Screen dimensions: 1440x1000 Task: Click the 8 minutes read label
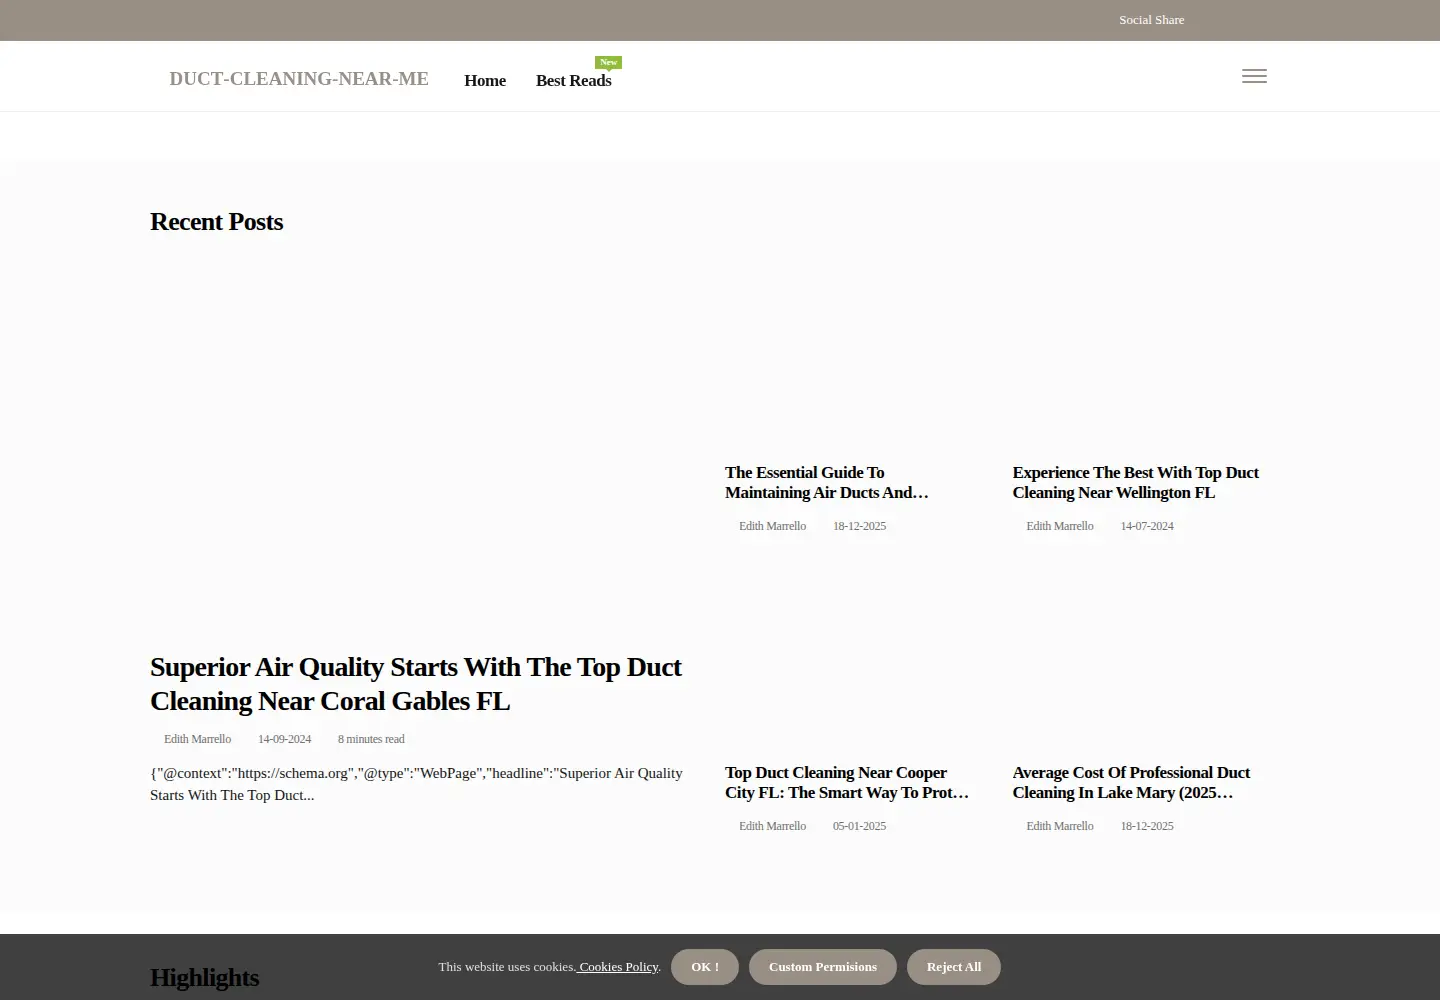371,739
